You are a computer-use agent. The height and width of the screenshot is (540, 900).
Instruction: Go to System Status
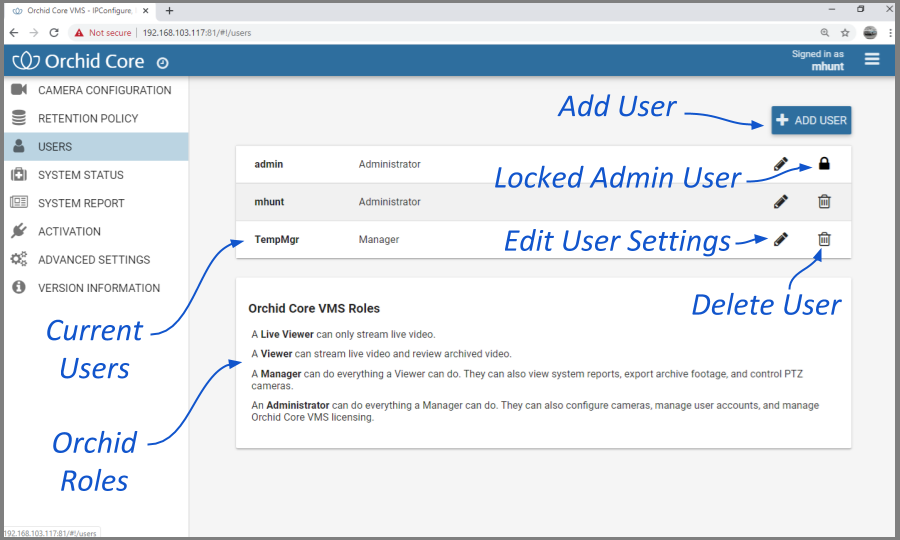96,174
